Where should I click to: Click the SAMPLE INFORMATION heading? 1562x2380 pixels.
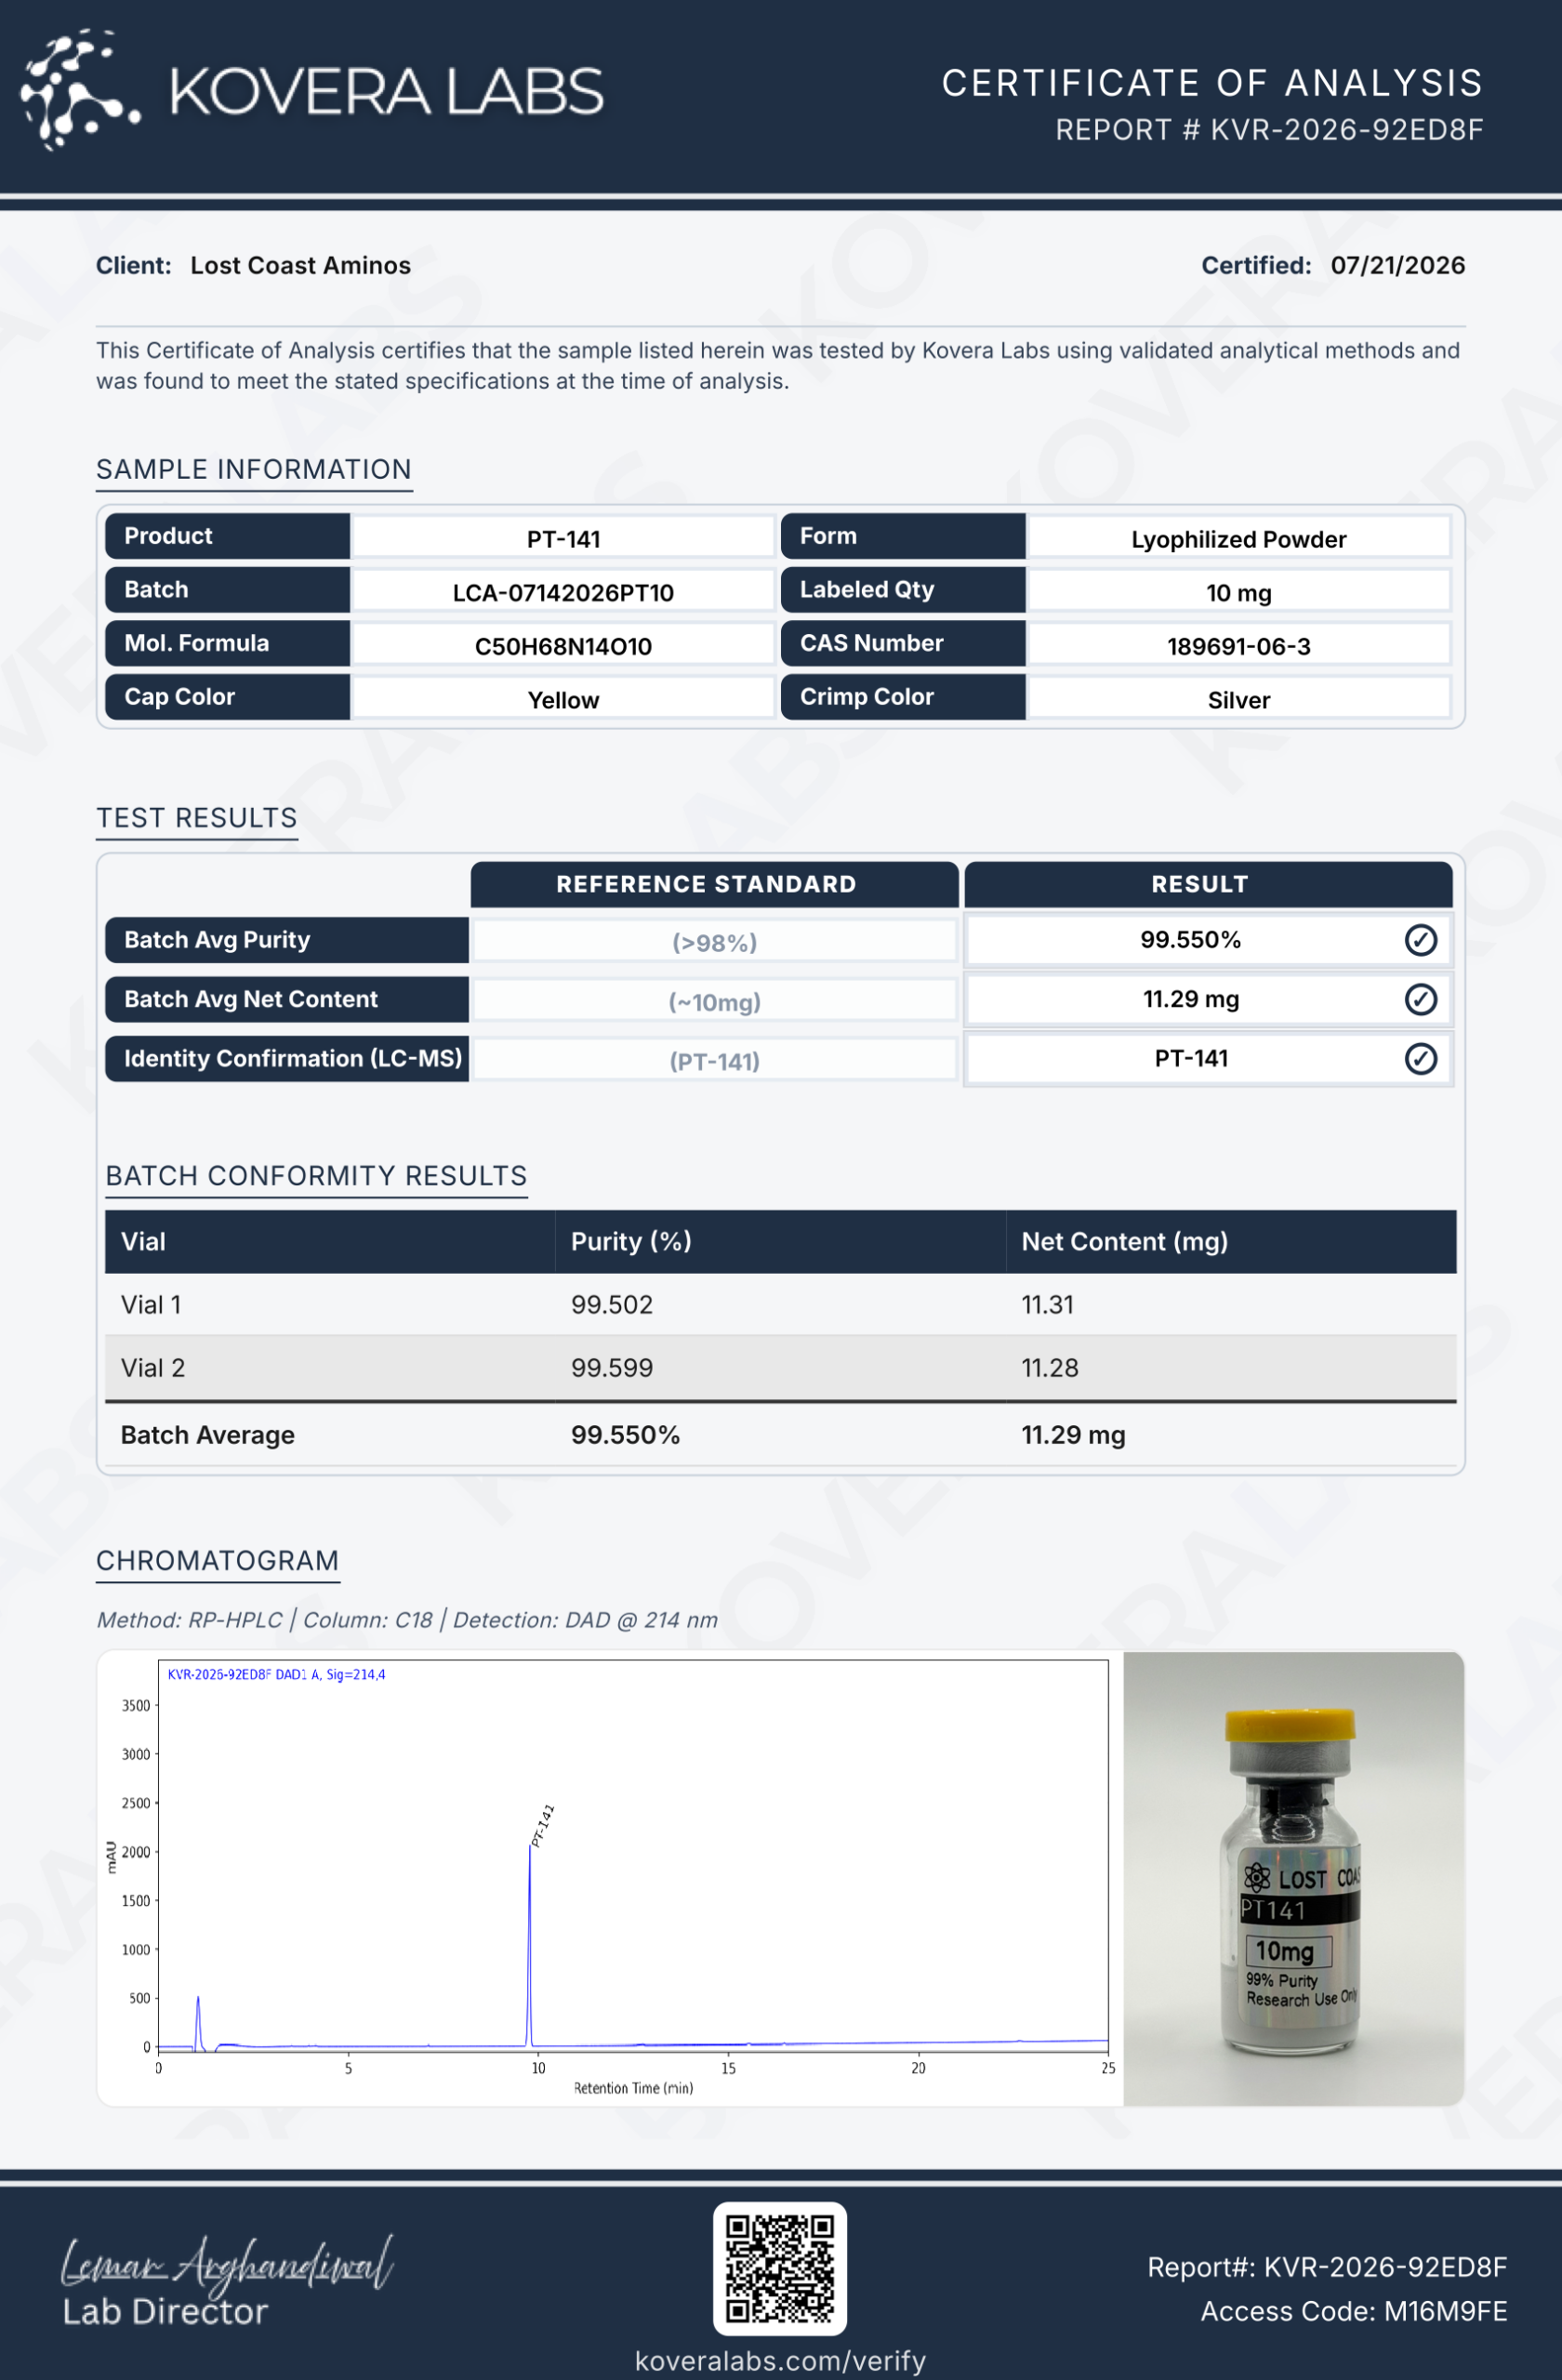pyautogui.click(x=253, y=469)
